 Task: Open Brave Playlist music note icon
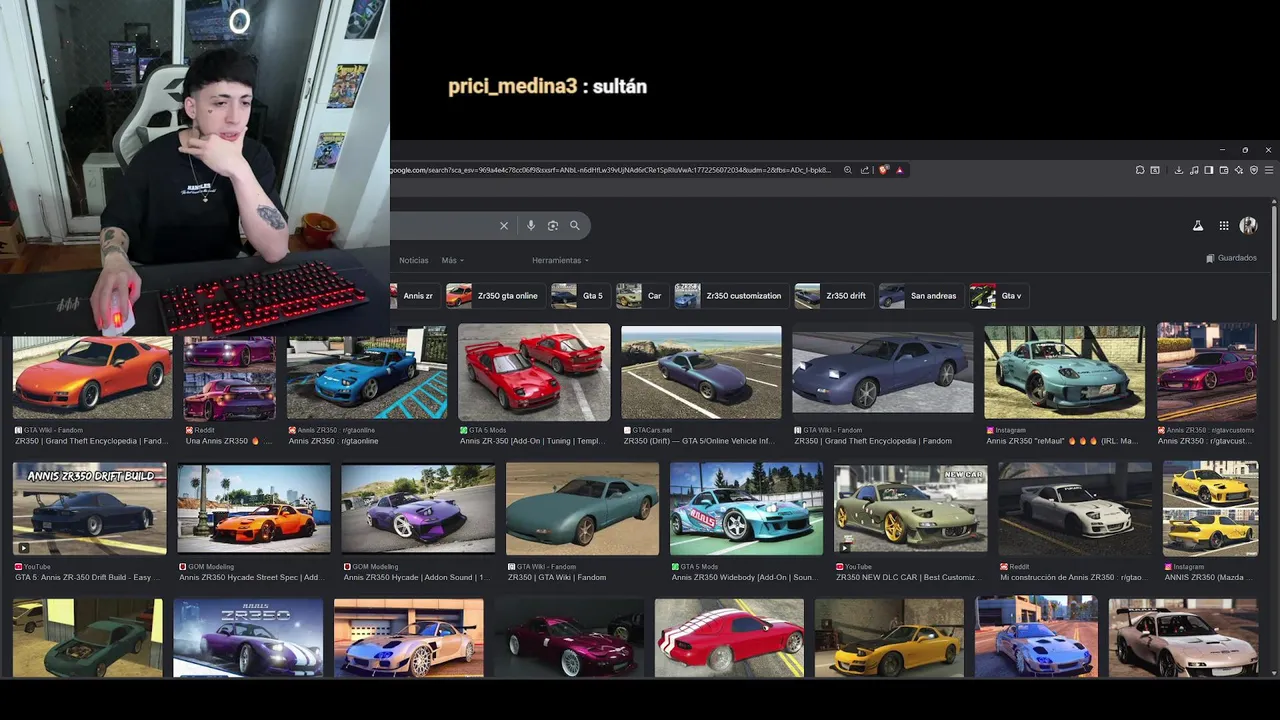(x=1194, y=170)
